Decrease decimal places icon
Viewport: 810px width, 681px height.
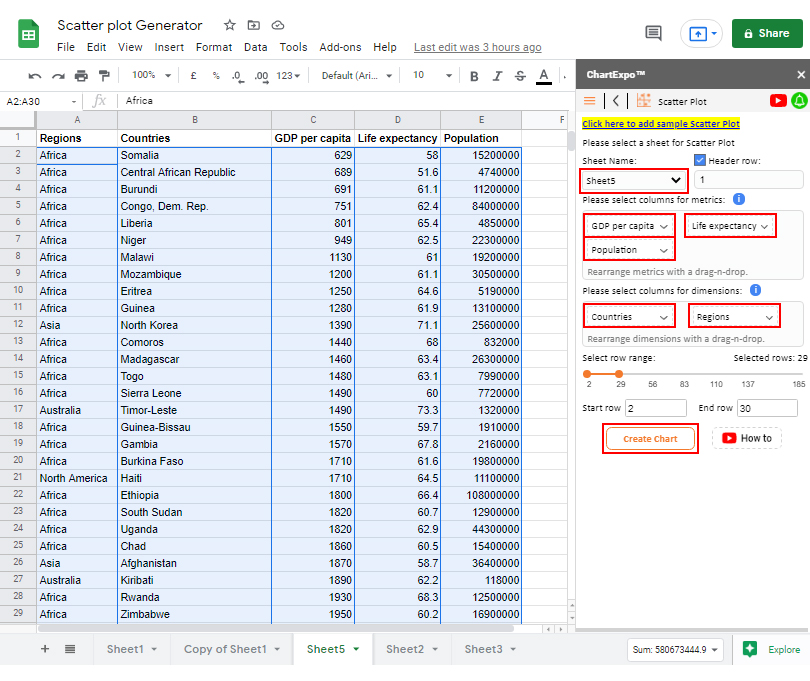[x=238, y=76]
